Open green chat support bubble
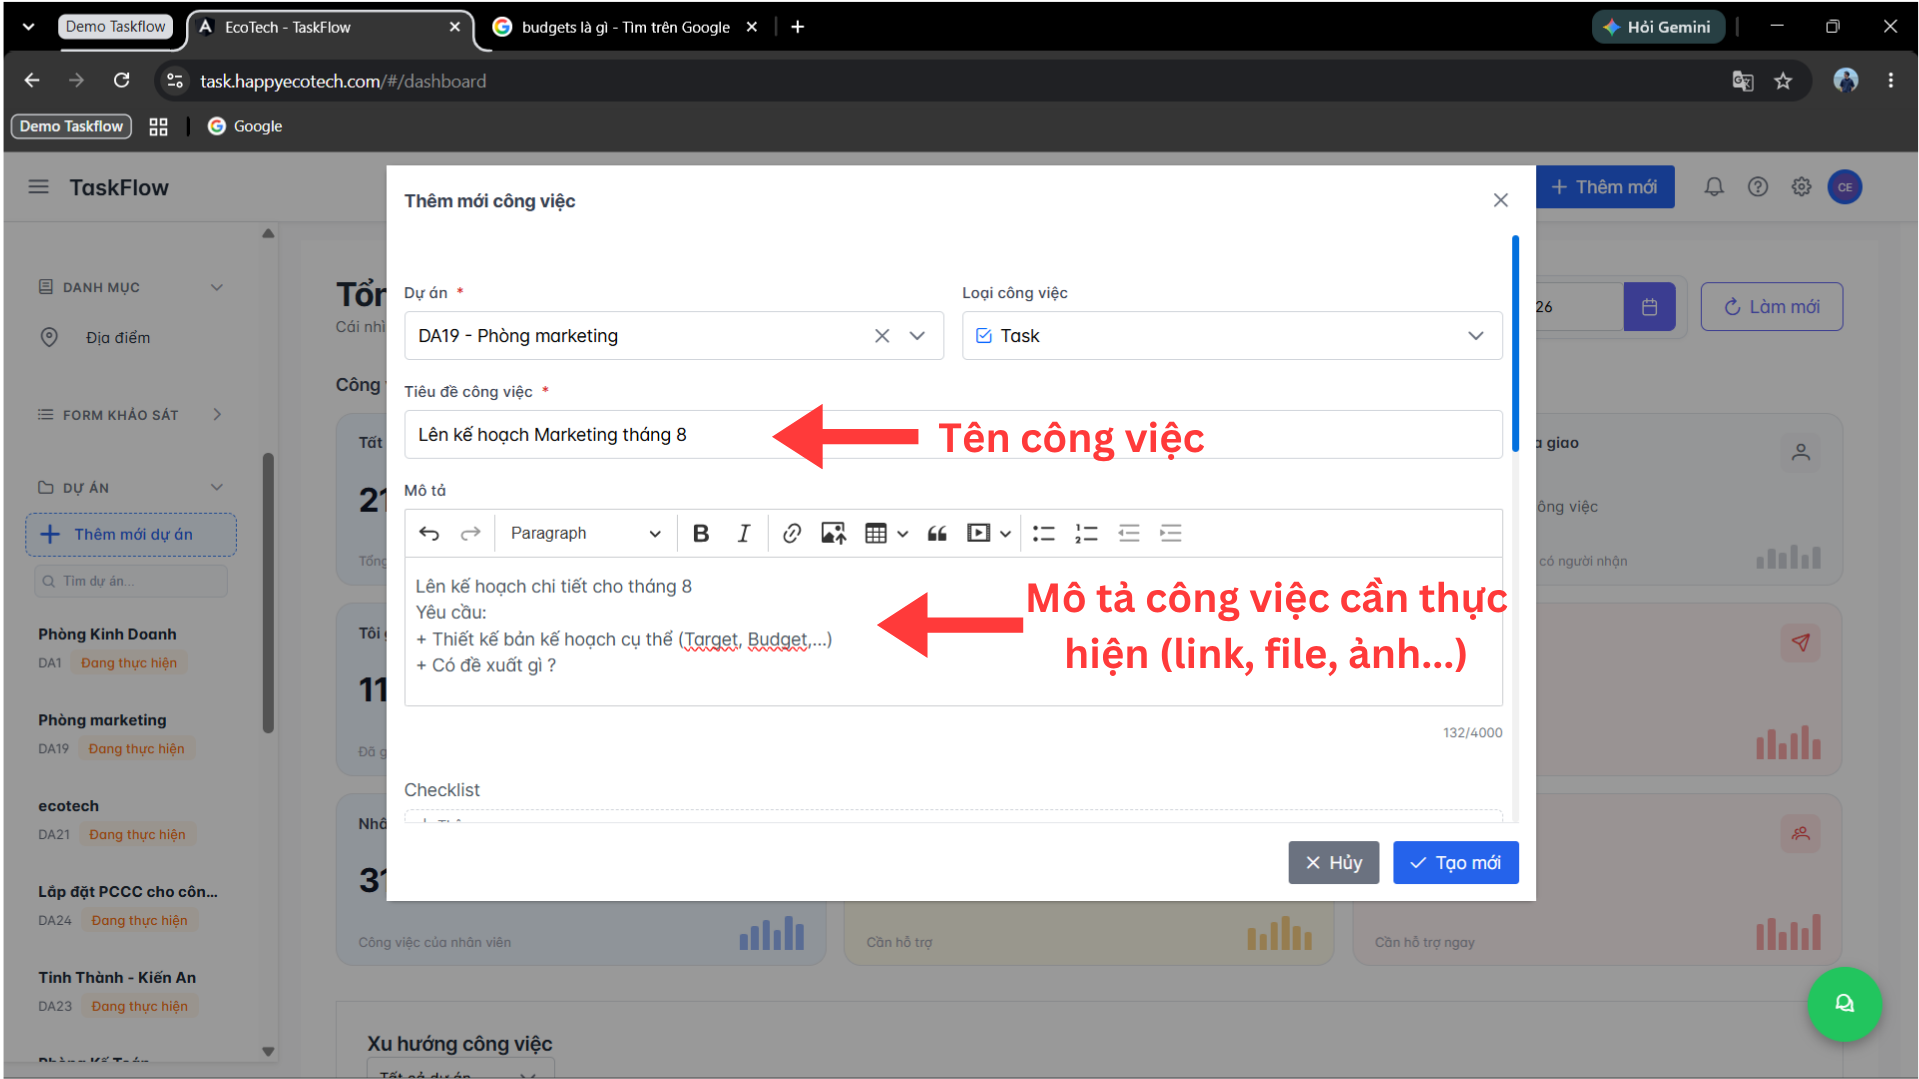 (1844, 1004)
